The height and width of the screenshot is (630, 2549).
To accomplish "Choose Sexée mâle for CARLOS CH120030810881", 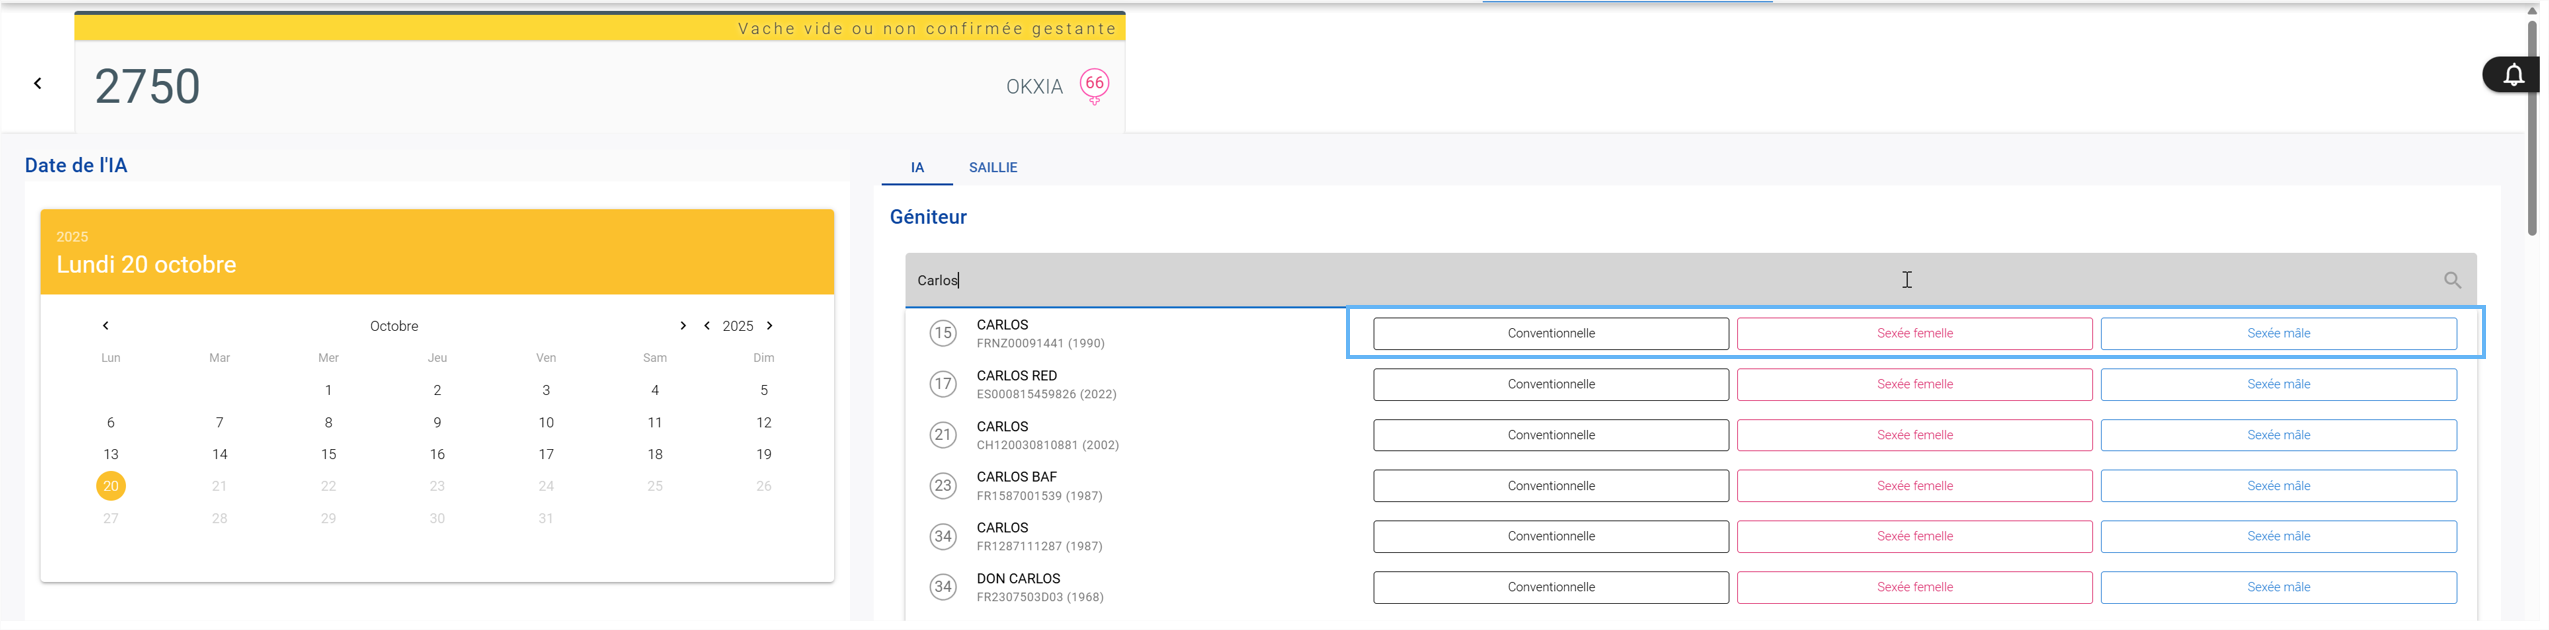I will coord(2278,436).
